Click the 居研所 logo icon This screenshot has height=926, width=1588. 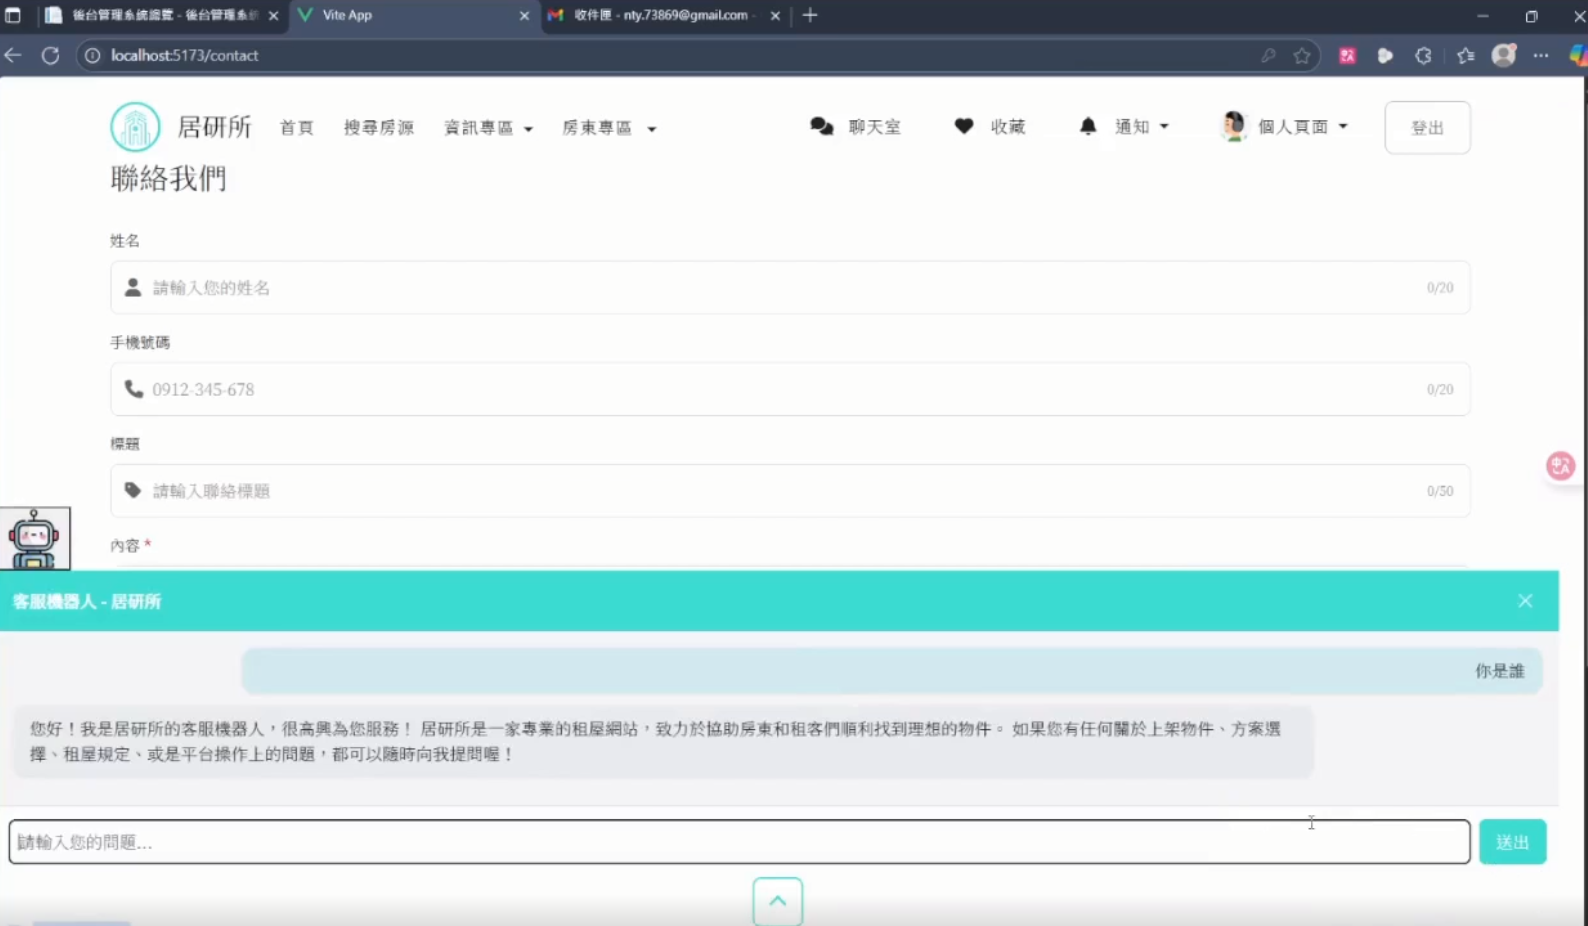(x=135, y=127)
